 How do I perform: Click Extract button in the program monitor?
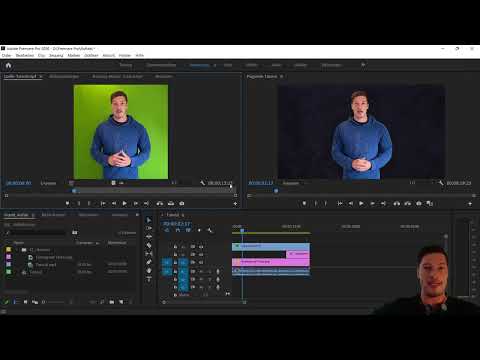pyautogui.click(x=408, y=203)
